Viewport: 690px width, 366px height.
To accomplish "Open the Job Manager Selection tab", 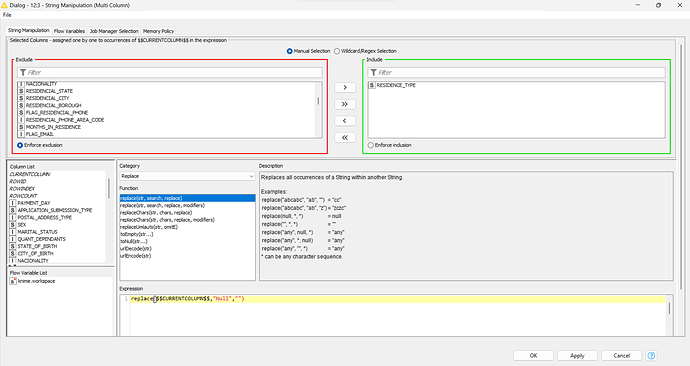I will (114, 31).
